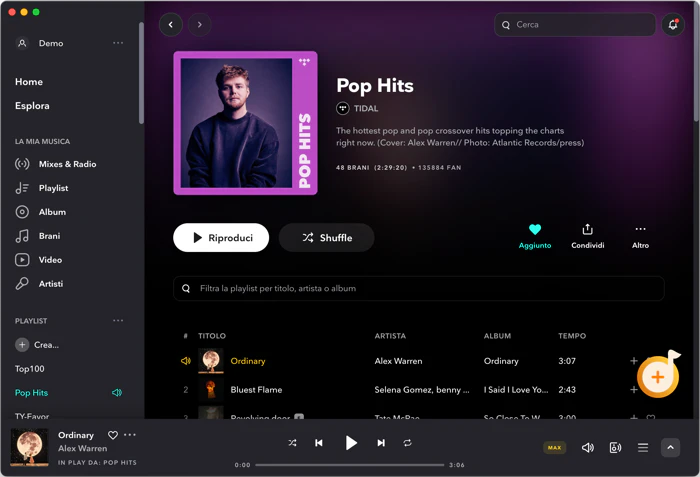Click the orange floating add music button

(658, 377)
